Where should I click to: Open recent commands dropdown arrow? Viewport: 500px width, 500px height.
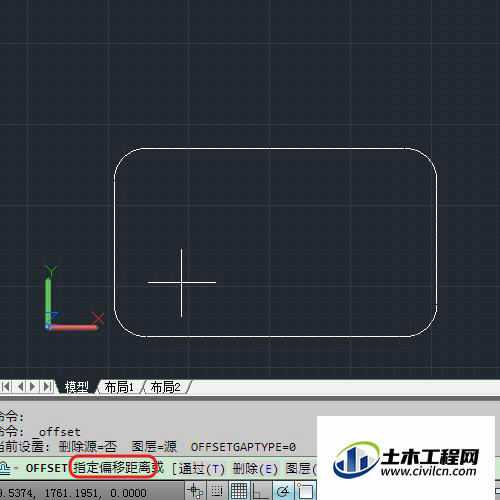click(x=15, y=469)
